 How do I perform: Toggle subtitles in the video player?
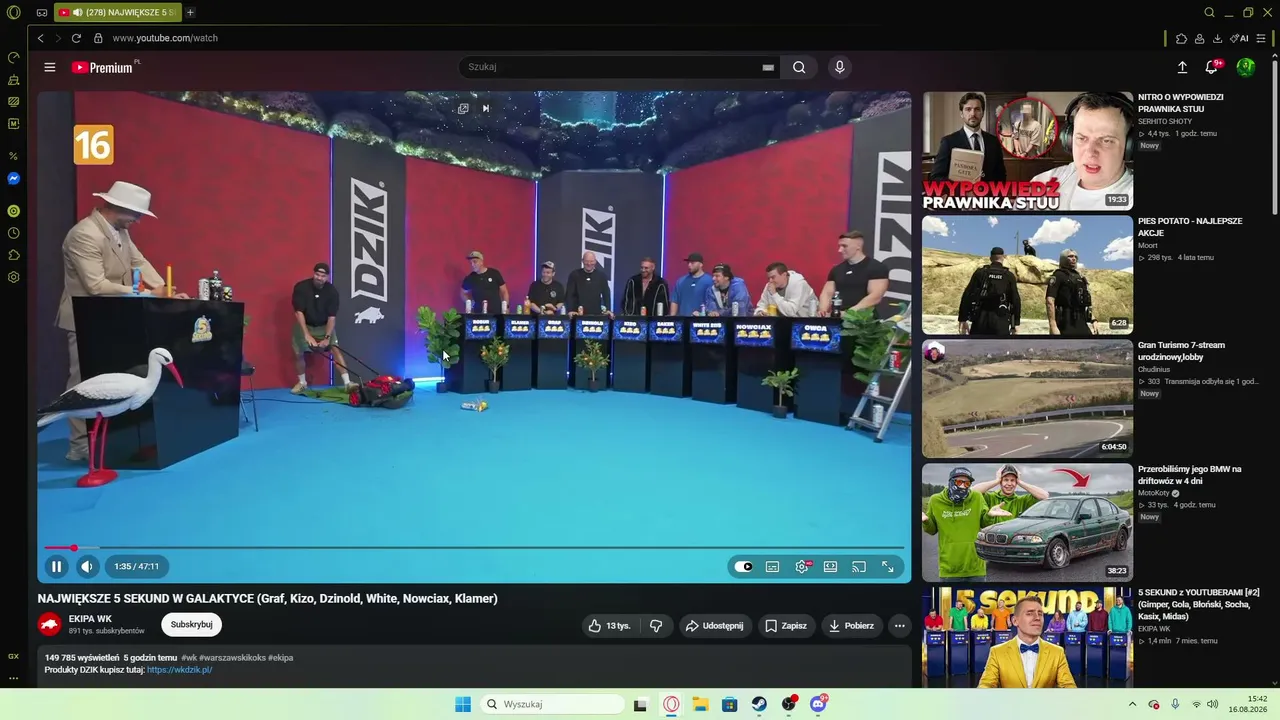click(x=772, y=566)
